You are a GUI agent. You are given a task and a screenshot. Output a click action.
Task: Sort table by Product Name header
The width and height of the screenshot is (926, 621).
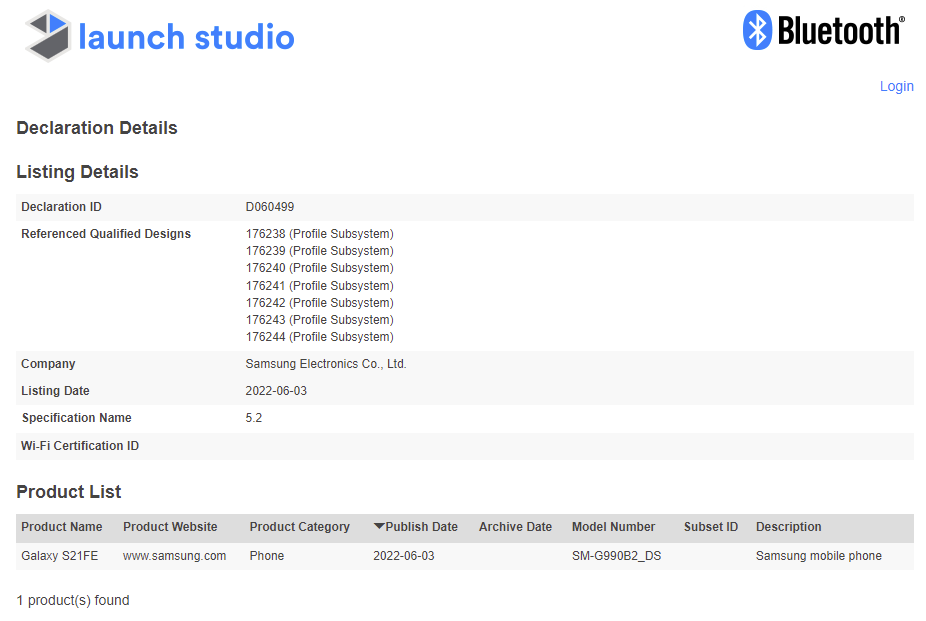(61, 527)
